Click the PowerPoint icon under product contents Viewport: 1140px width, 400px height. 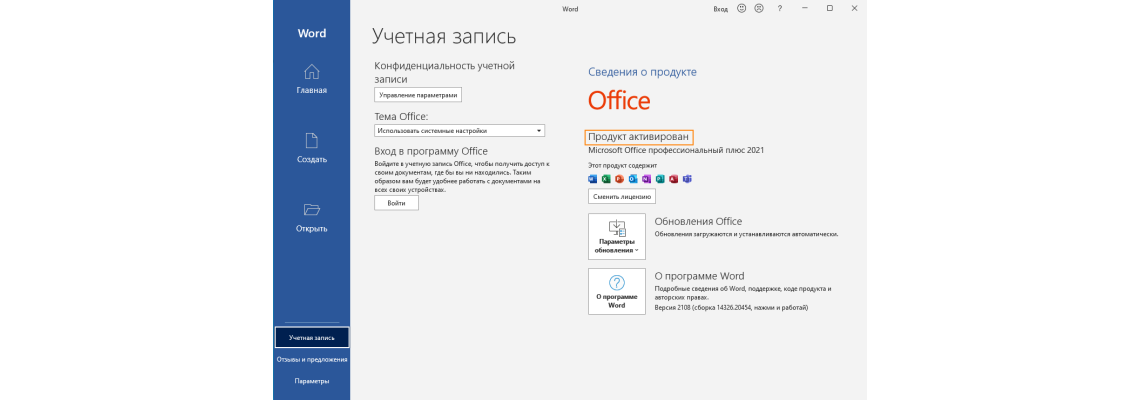(620, 179)
